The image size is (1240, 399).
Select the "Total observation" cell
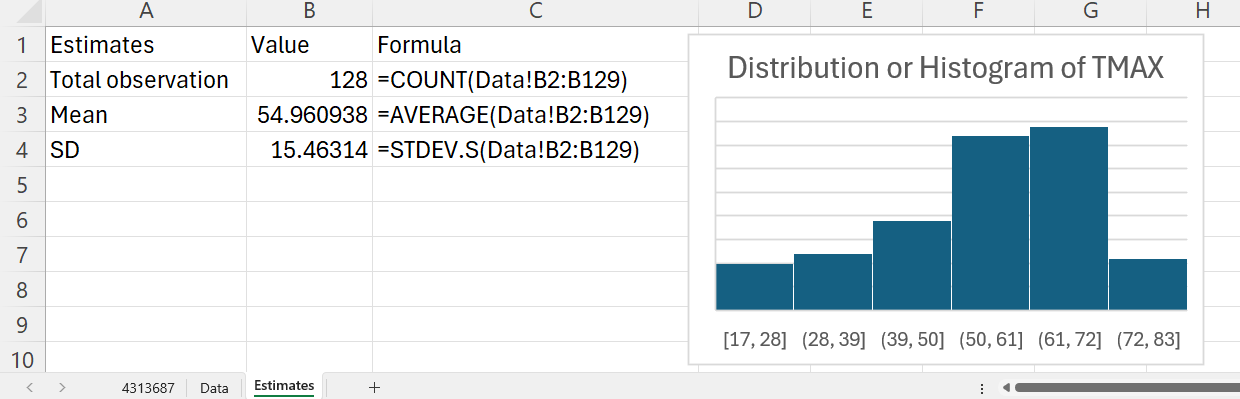(x=146, y=80)
